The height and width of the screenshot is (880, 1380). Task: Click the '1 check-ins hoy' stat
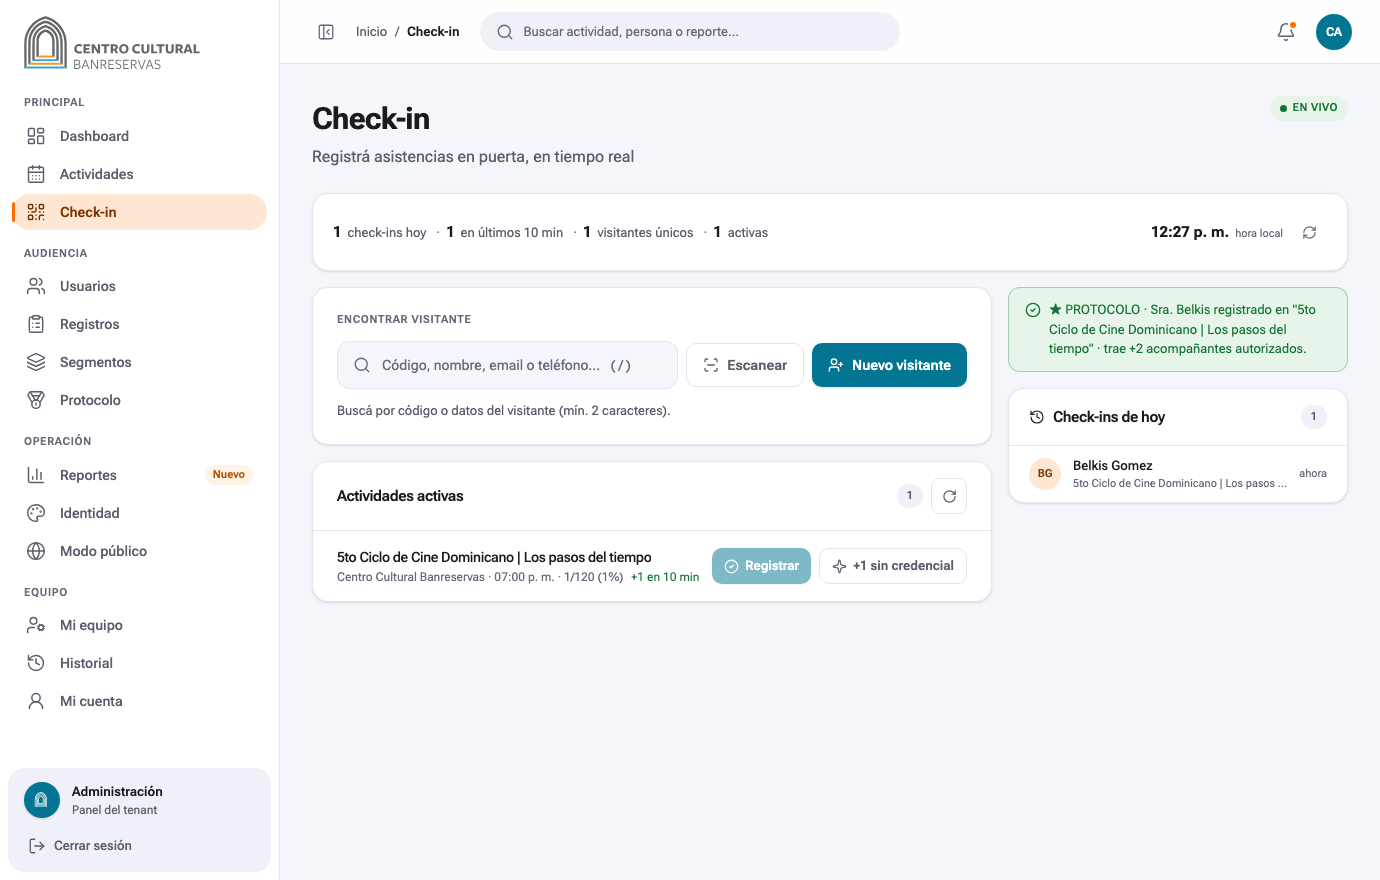[x=380, y=232]
